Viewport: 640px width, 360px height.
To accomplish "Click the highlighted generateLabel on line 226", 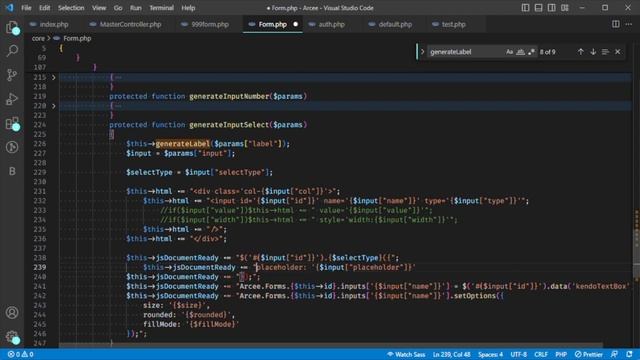I will coord(182,144).
